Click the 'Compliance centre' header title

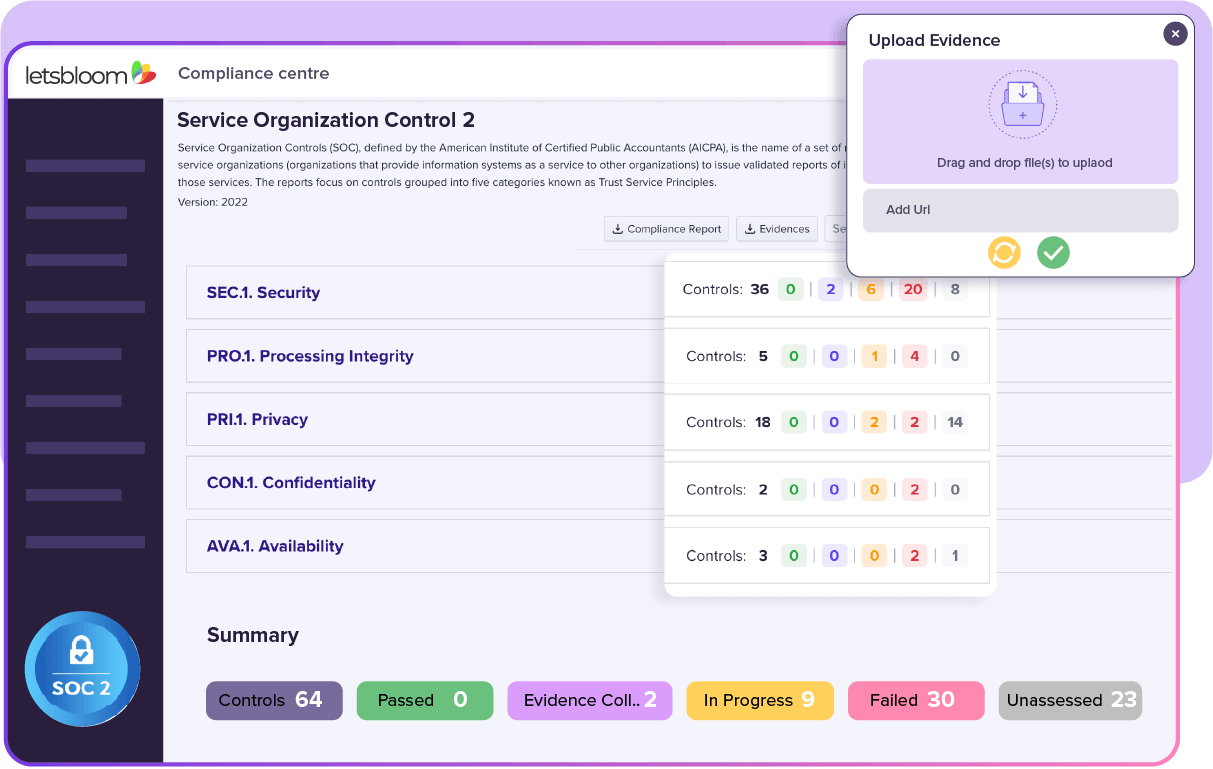pyautogui.click(x=253, y=73)
